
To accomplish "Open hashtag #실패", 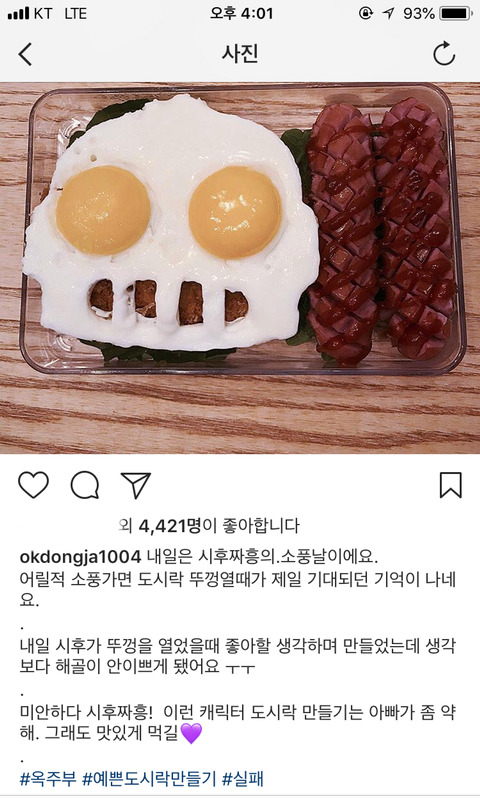I will pos(242,778).
